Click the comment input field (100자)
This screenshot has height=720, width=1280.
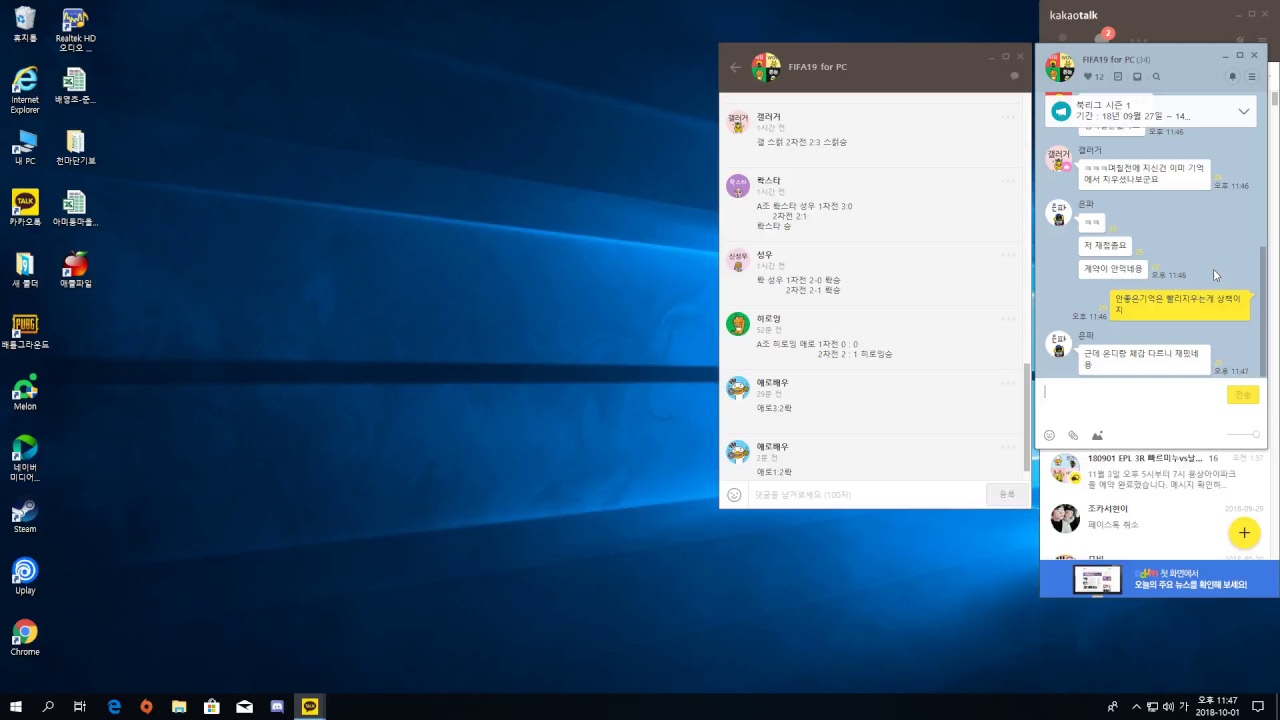(x=866, y=494)
